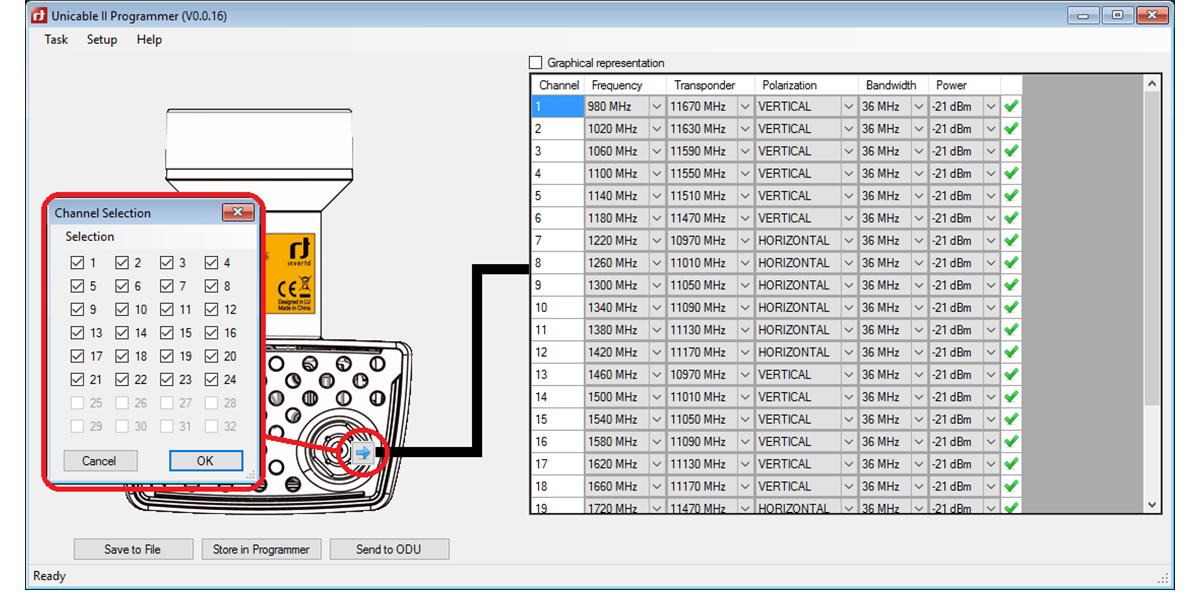
Task: Click the blue arrow icon on the LNB connector
Action: click(363, 453)
